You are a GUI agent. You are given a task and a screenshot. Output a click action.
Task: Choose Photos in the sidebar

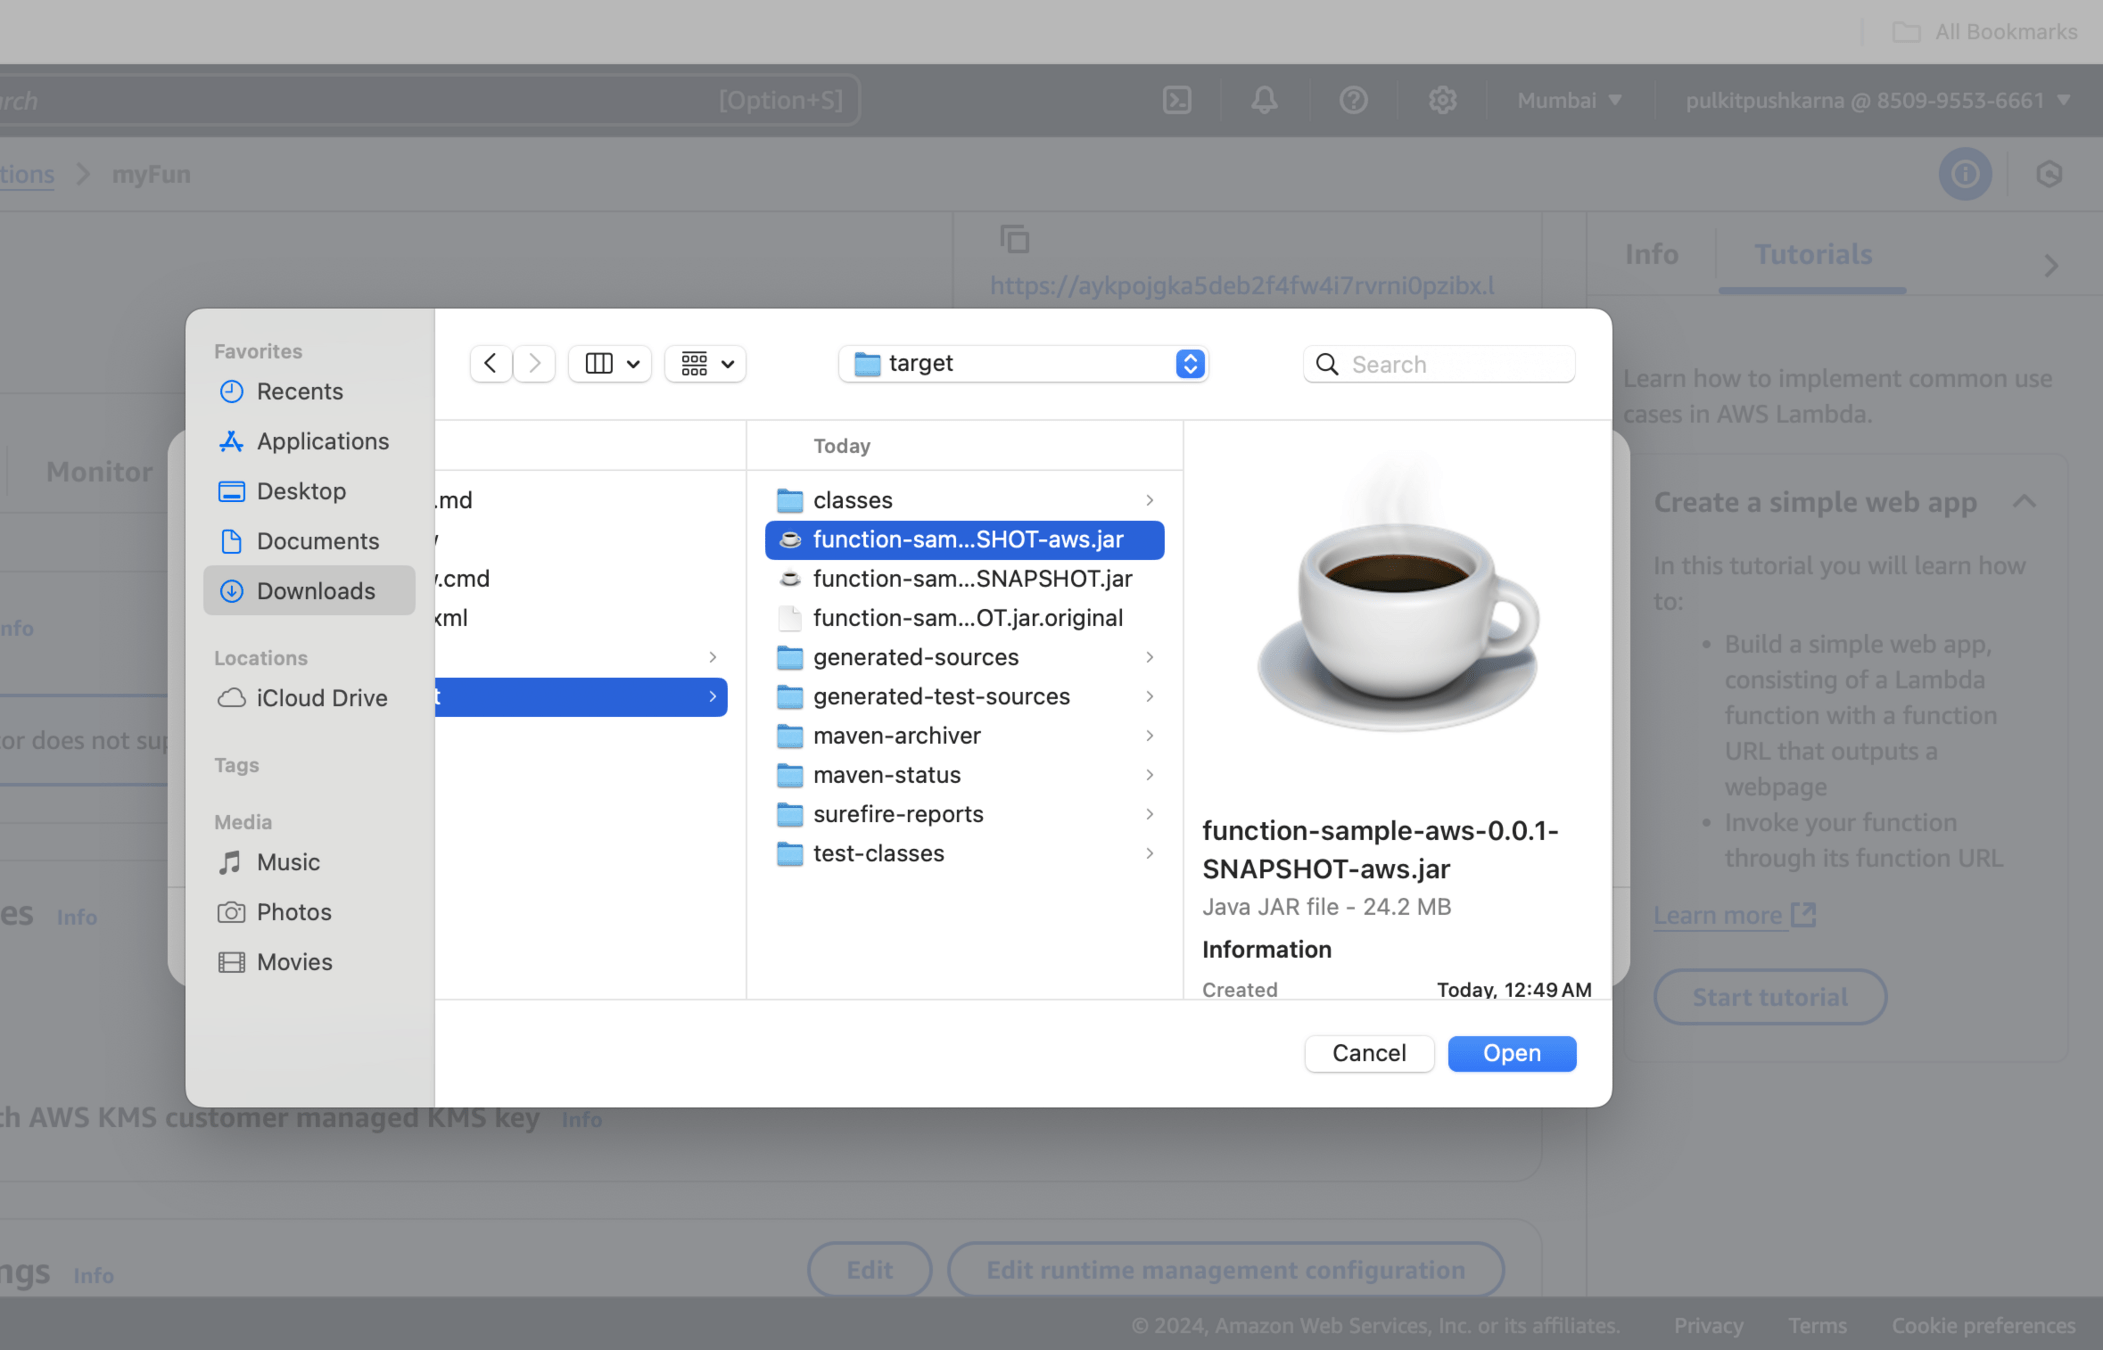click(x=293, y=912)
